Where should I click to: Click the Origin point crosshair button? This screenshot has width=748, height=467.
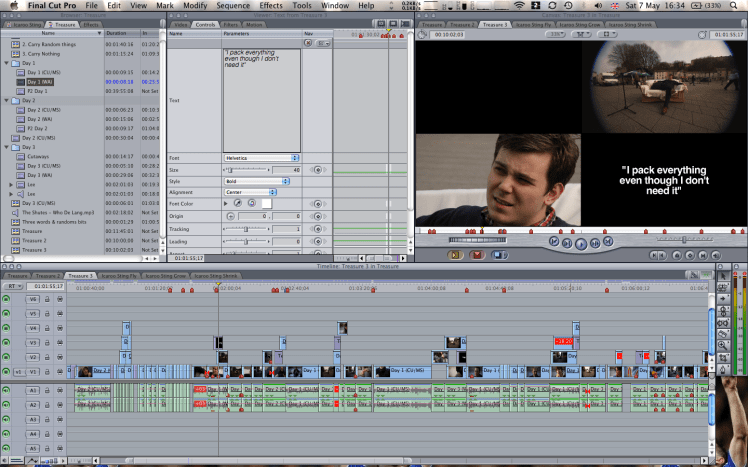tap(230, 216)
